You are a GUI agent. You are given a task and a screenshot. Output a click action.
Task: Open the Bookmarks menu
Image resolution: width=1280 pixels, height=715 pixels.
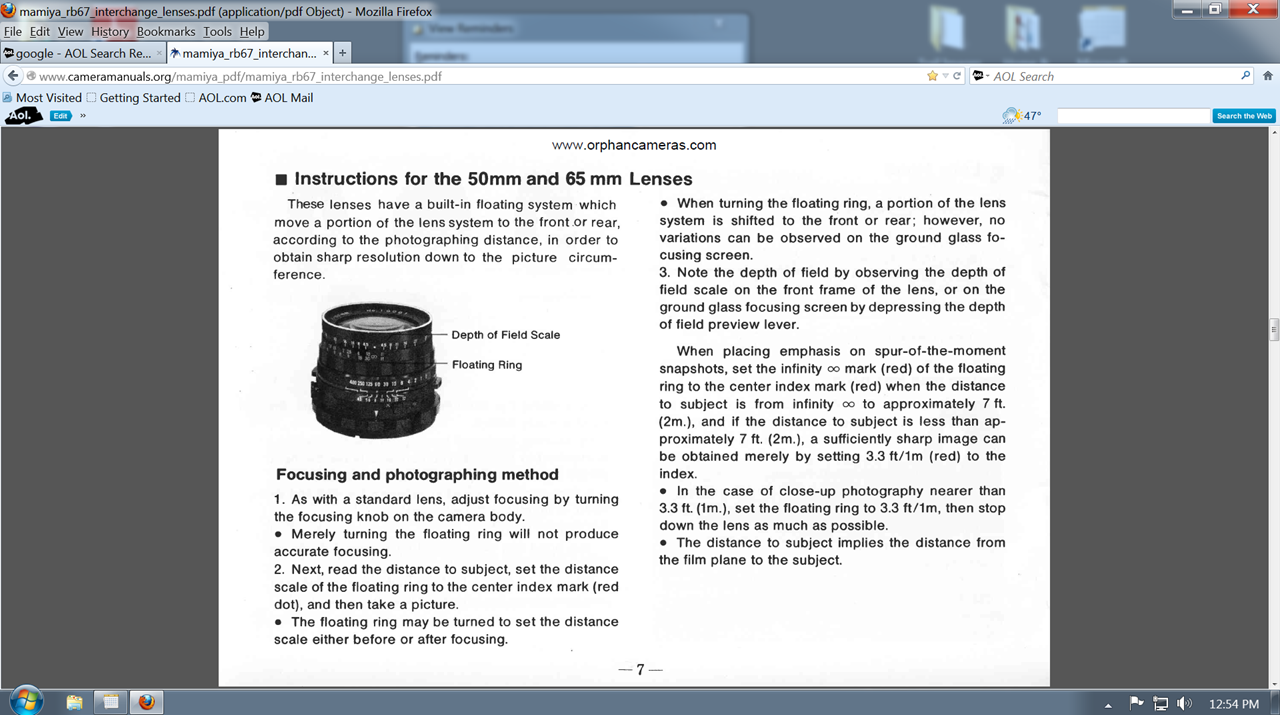[x=166, y=32]
